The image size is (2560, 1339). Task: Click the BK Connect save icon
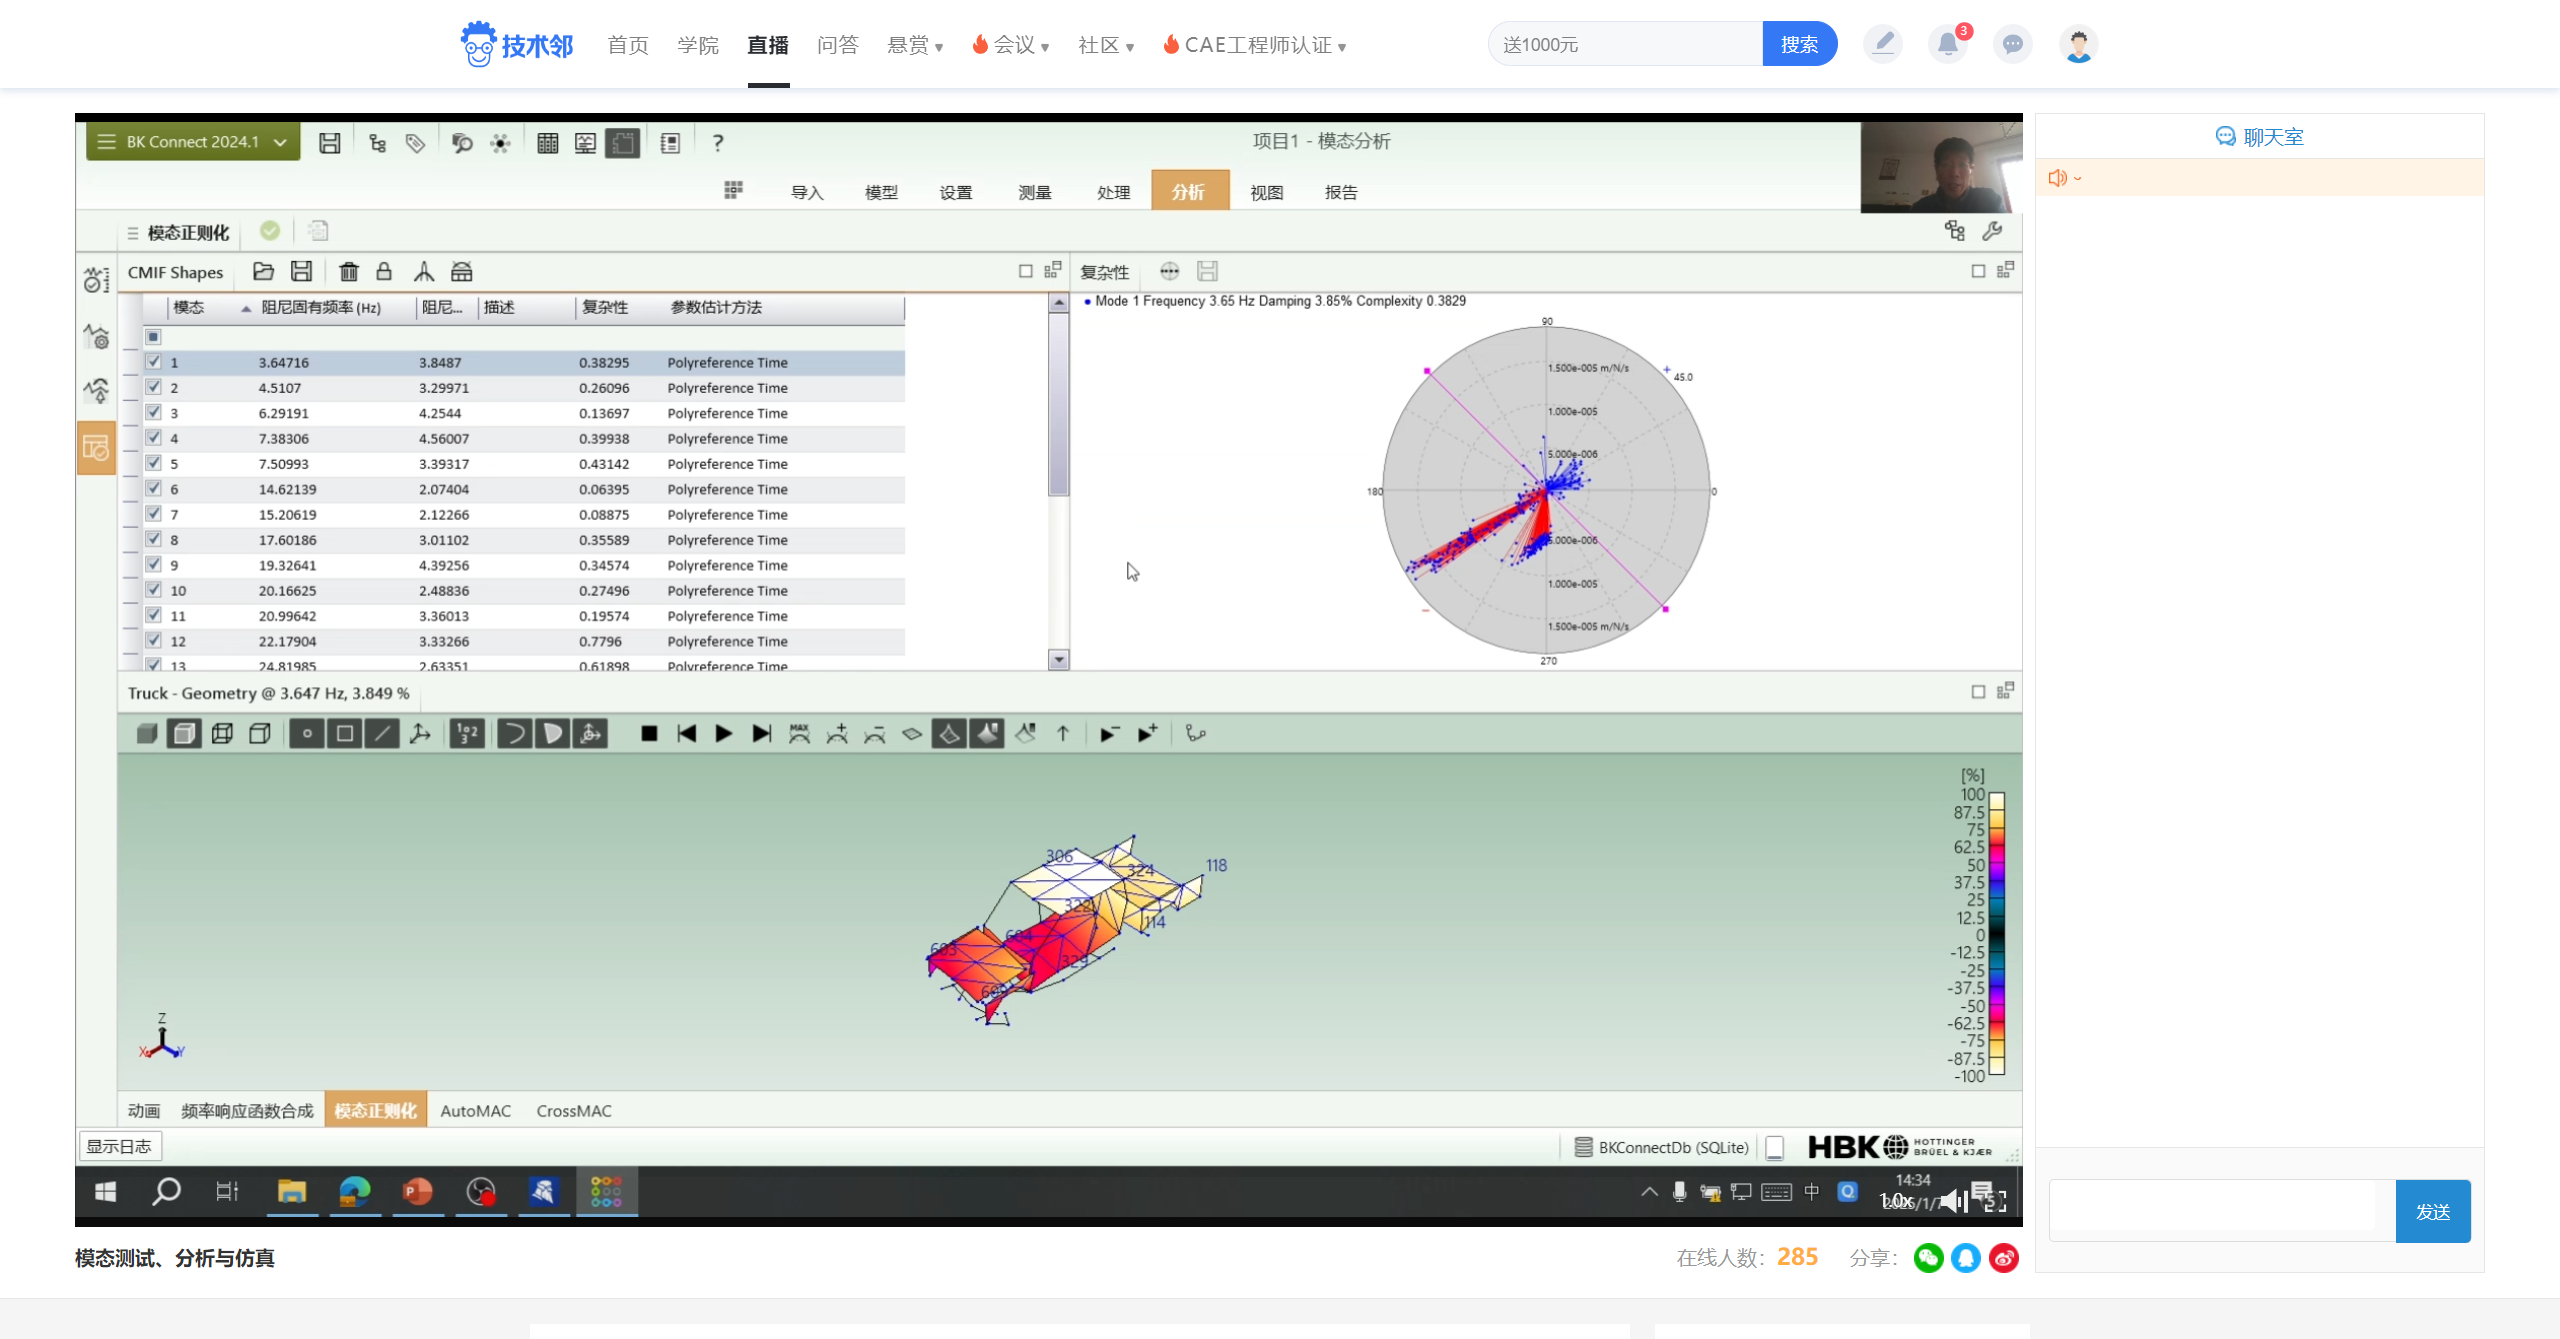coord(329,143)
